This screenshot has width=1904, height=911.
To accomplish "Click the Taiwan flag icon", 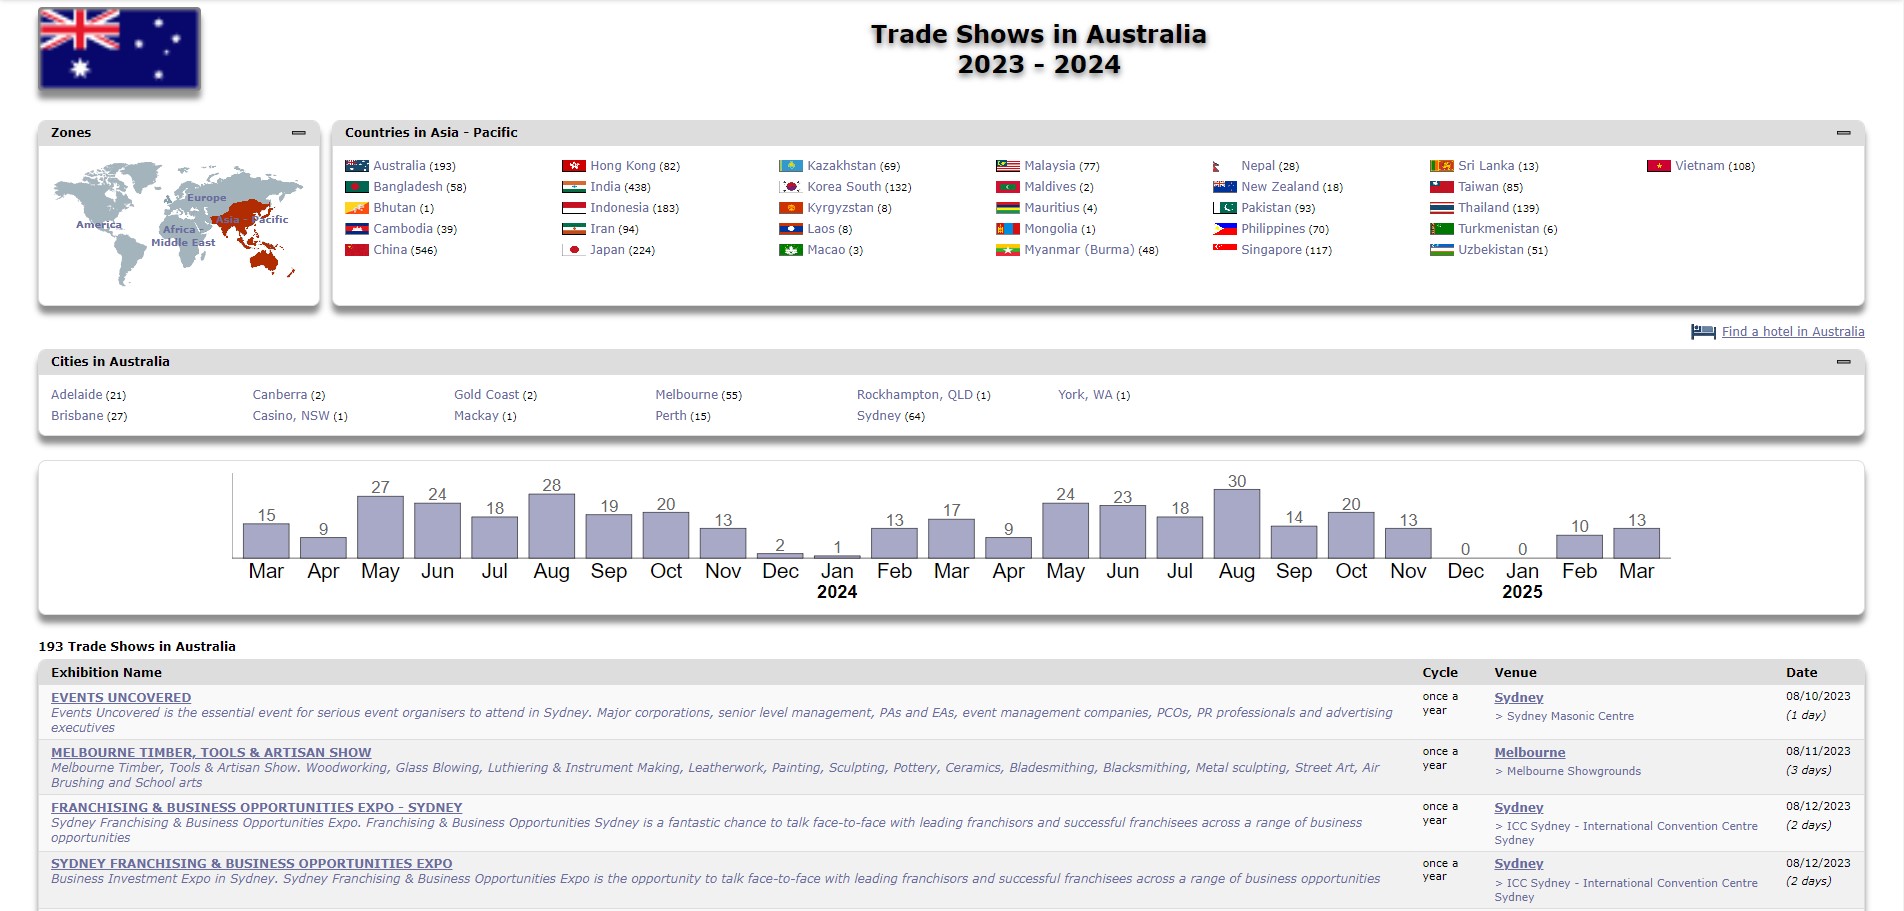I will (x=1442, y=187).
